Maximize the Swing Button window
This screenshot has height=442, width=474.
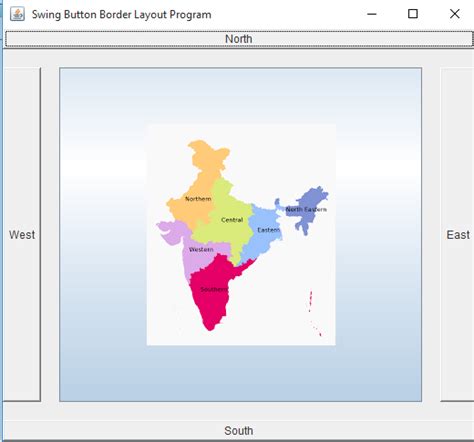(413, 14)
